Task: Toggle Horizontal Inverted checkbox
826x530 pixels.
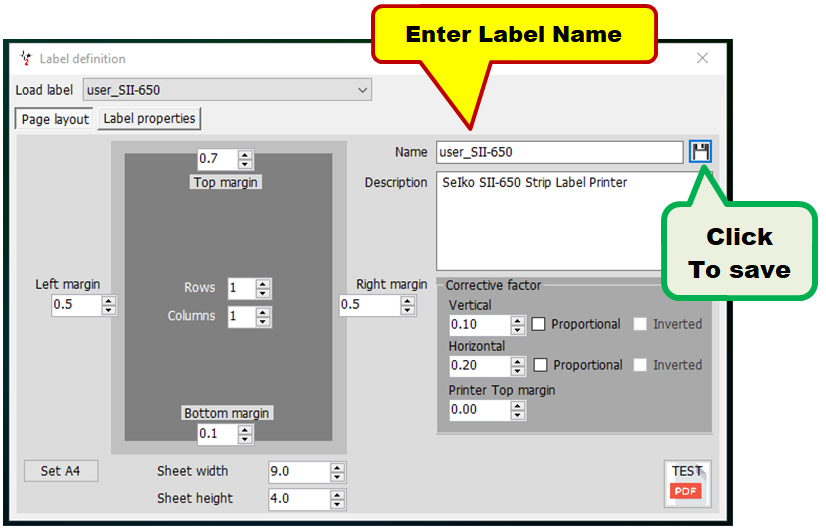Action: [640, 365]
